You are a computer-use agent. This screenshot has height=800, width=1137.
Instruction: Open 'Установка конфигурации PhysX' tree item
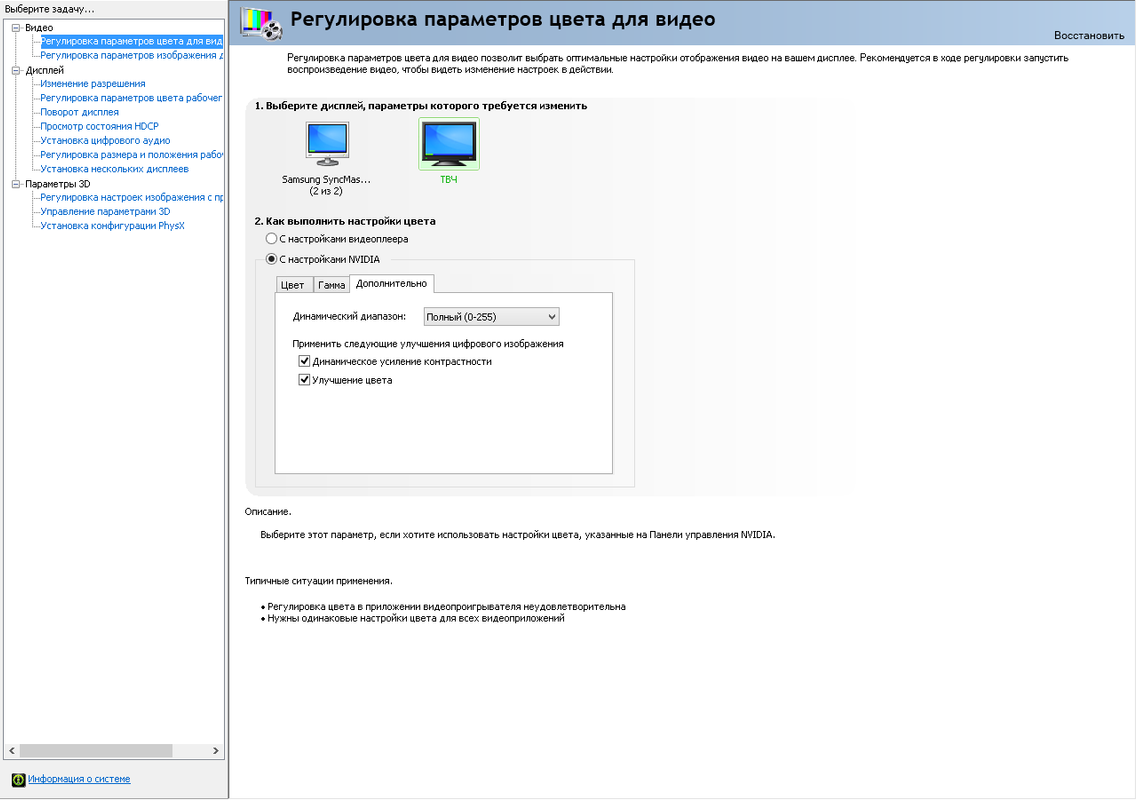112,226
